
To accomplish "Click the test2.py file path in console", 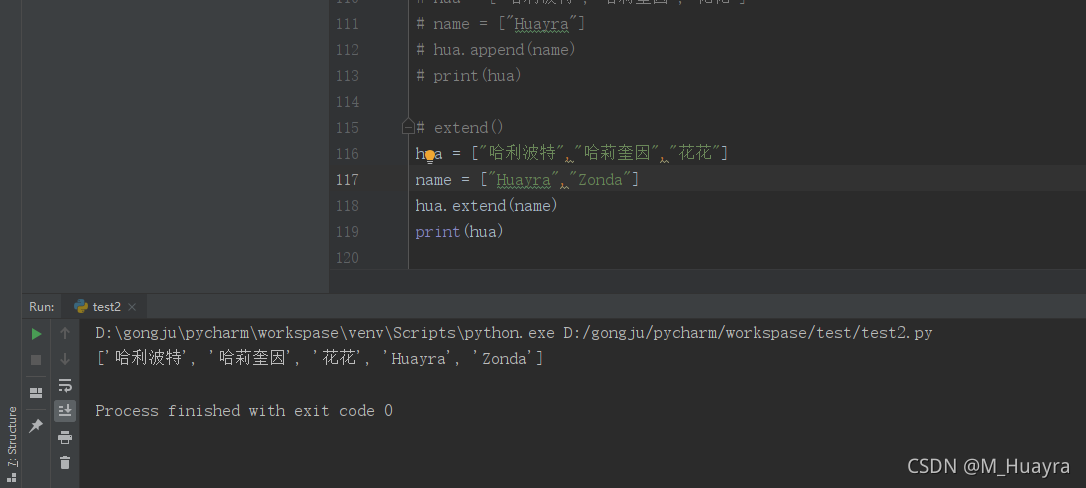I will [748, 333].
